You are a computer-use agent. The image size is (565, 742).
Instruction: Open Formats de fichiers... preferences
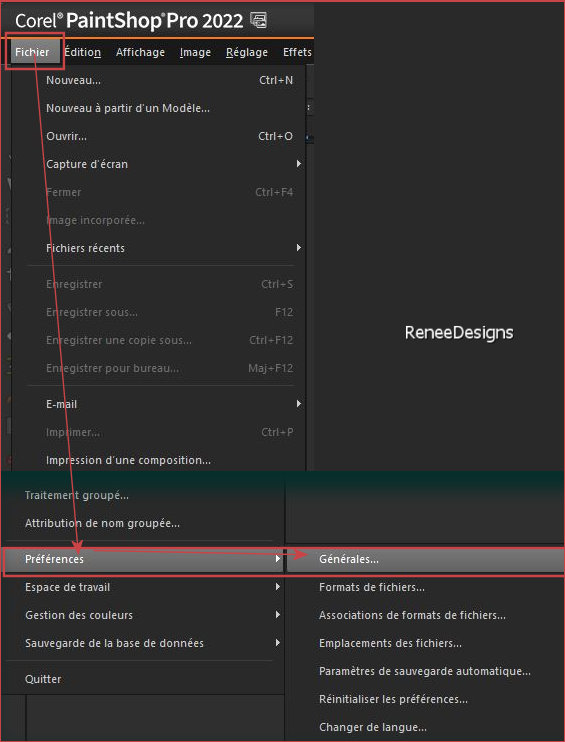click(x=424, y=587)
